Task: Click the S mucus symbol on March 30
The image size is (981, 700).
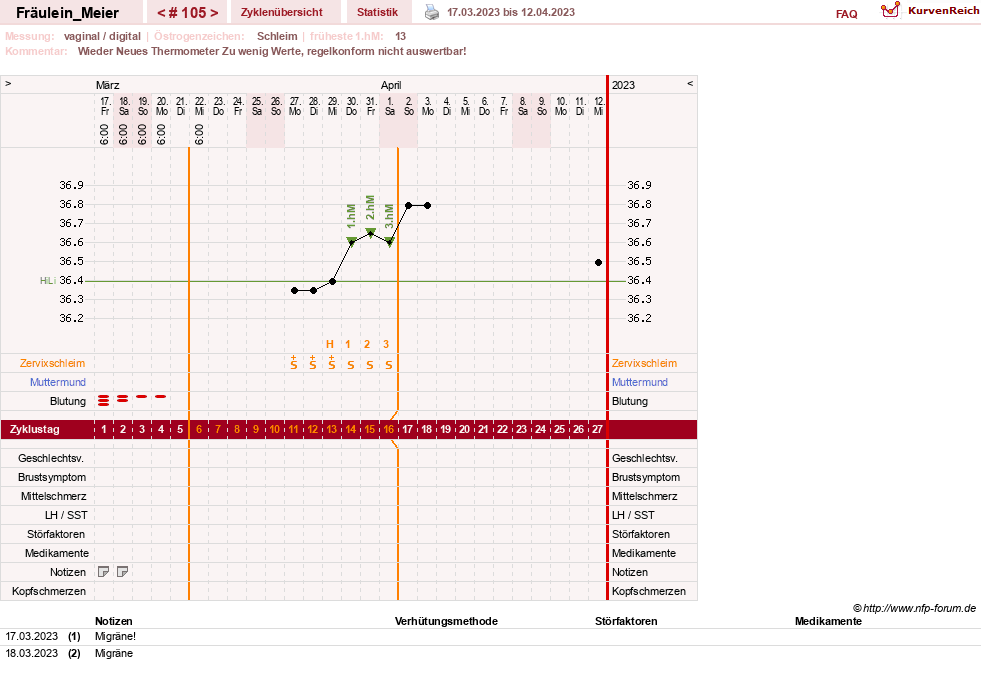Action: pos(351,365)
